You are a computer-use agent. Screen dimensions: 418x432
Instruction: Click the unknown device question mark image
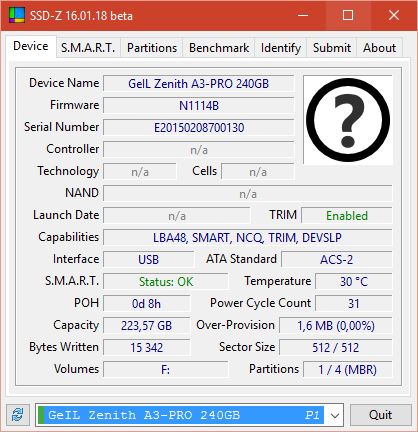(348, 120)
